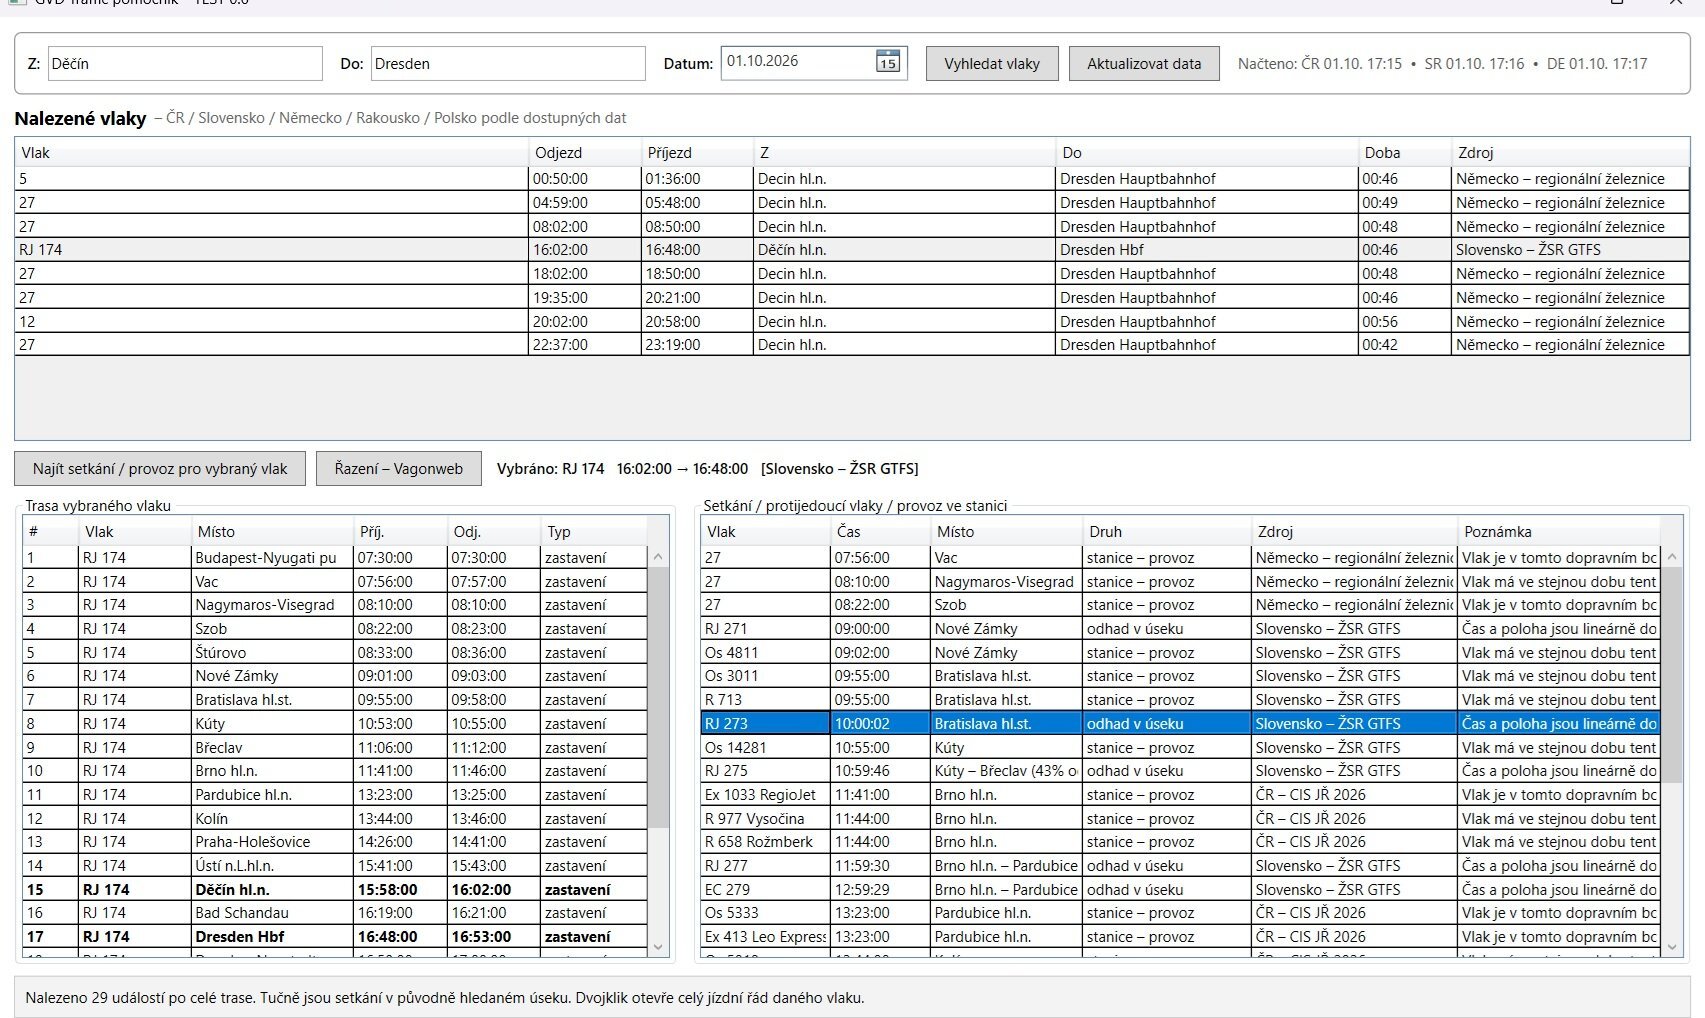The width and height of the screenshot is (1705, 1018).
Task: Click the Typ header in route table
Action: (594, 532)
